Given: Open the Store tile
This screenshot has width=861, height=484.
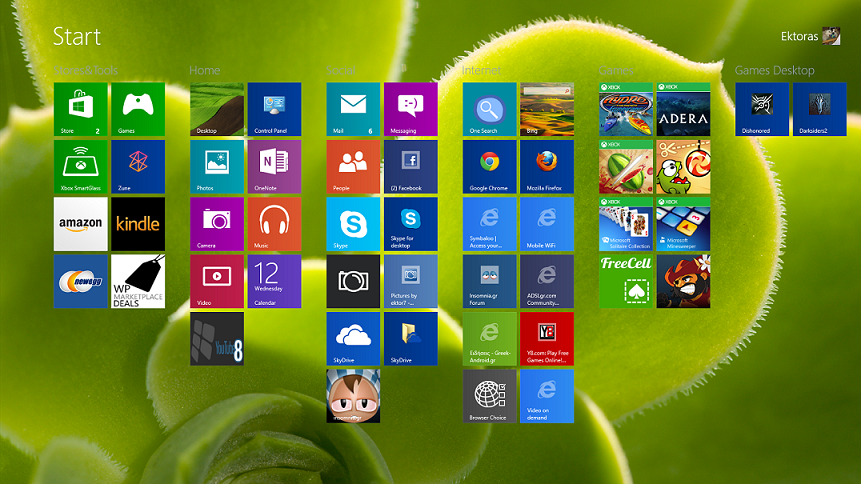Looking at the screenshot, I should [81, 109].
